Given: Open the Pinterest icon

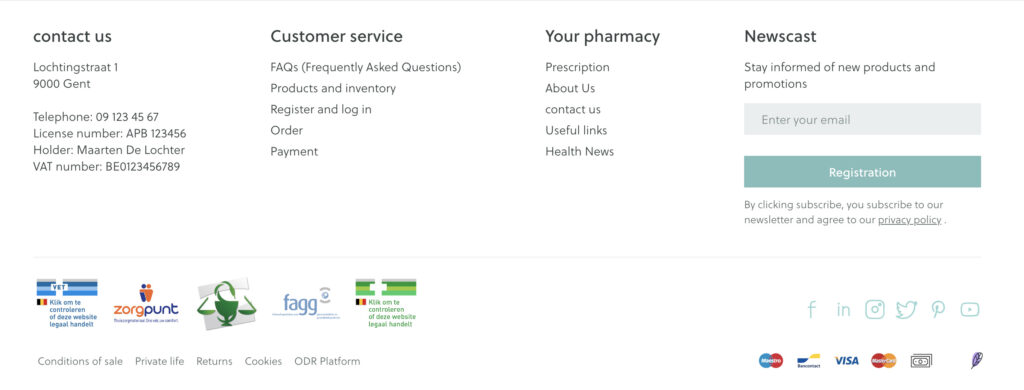Looking at the screenshot, I should click(938, 310).
